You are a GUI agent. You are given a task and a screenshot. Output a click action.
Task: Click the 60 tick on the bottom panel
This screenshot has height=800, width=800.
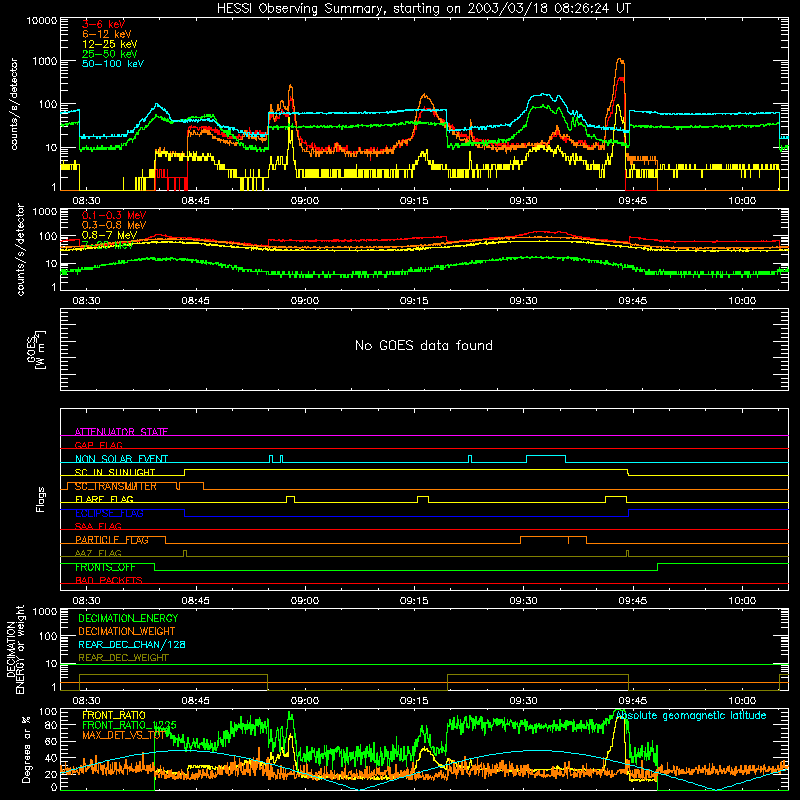pyautogui.click(x=51, y=741)
